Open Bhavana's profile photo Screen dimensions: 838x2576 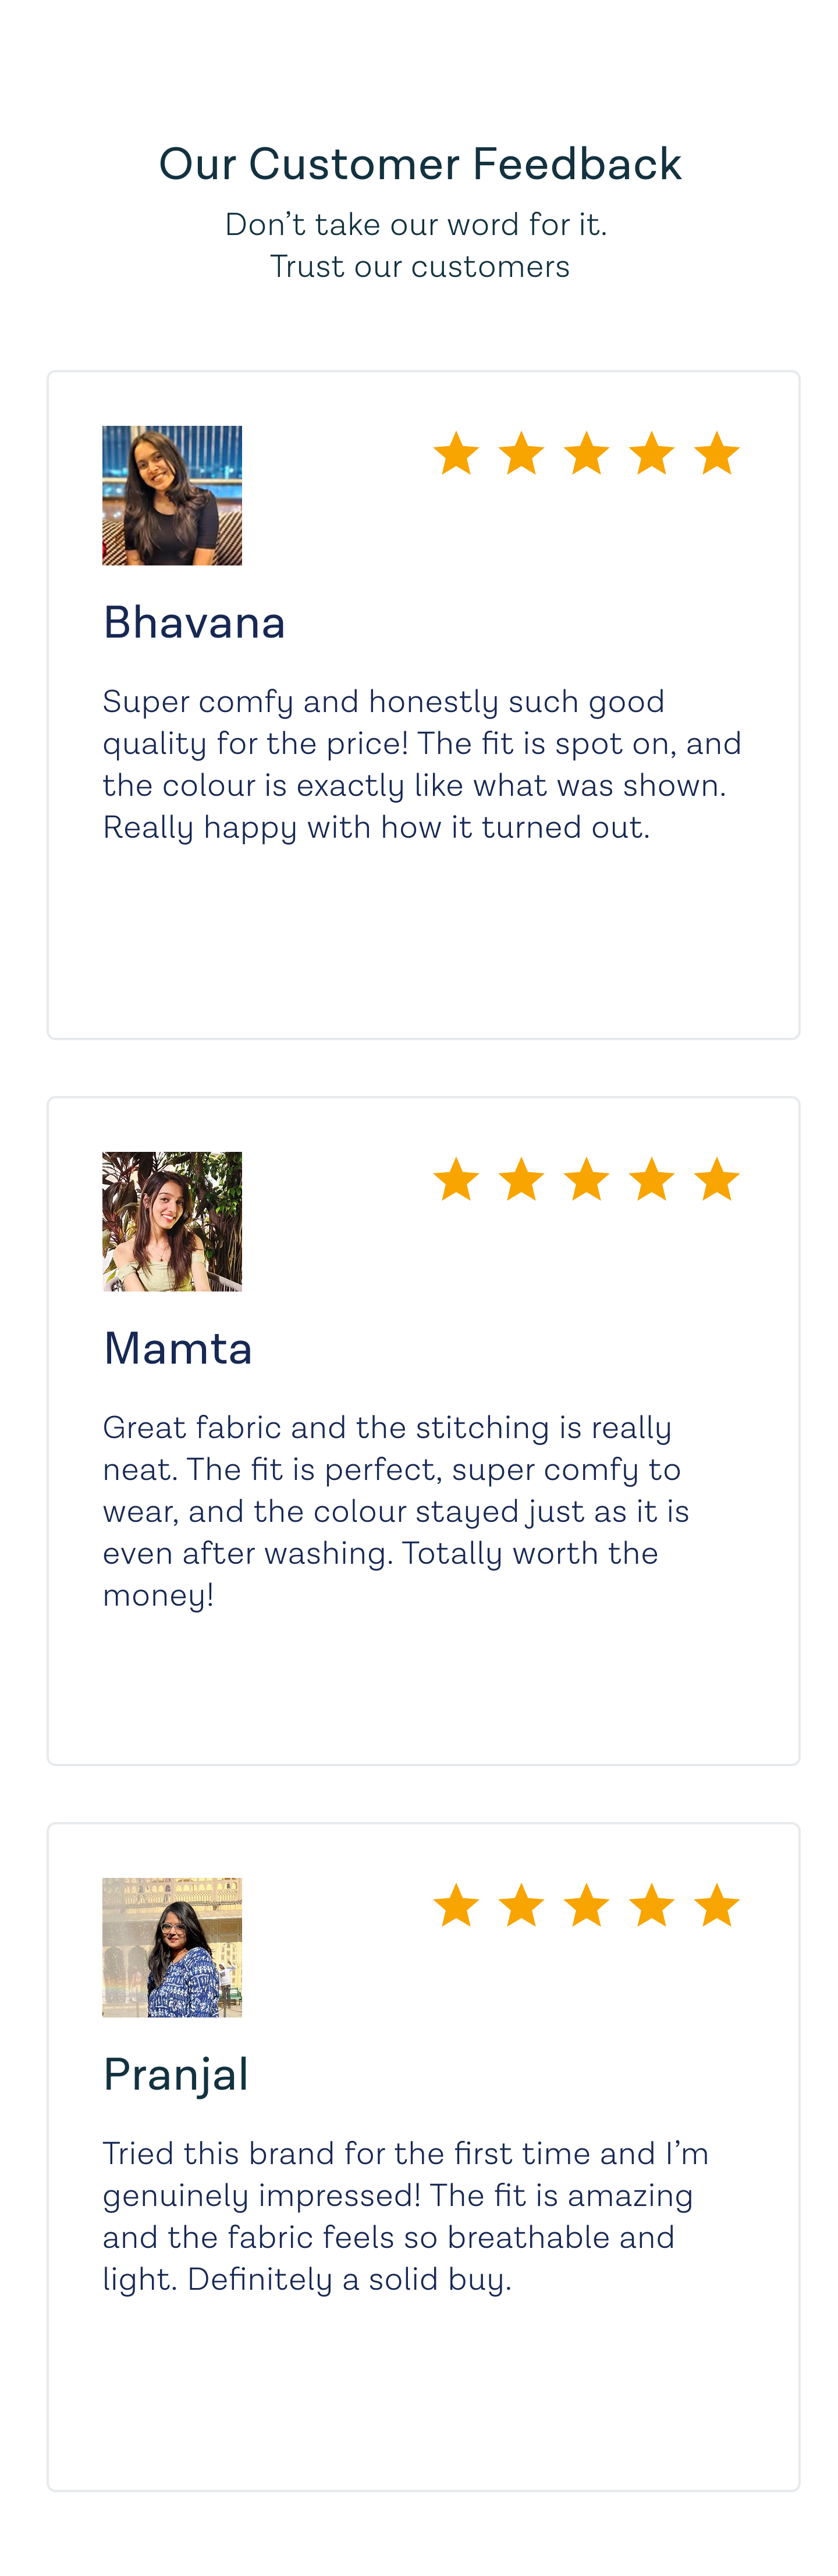pos(172,496)
